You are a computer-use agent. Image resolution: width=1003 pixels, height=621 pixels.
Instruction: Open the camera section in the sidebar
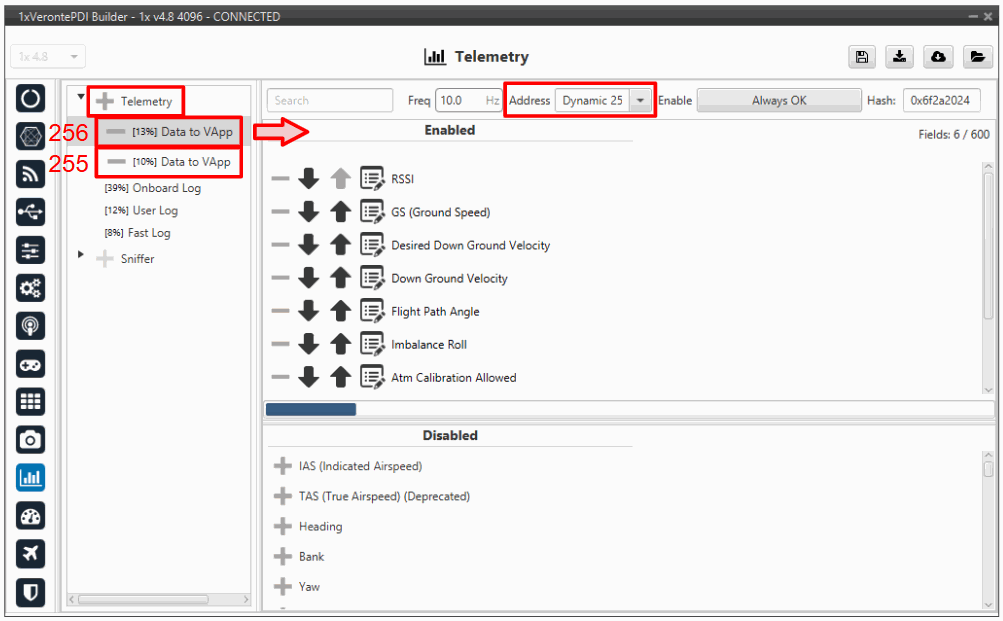(31, 440)
